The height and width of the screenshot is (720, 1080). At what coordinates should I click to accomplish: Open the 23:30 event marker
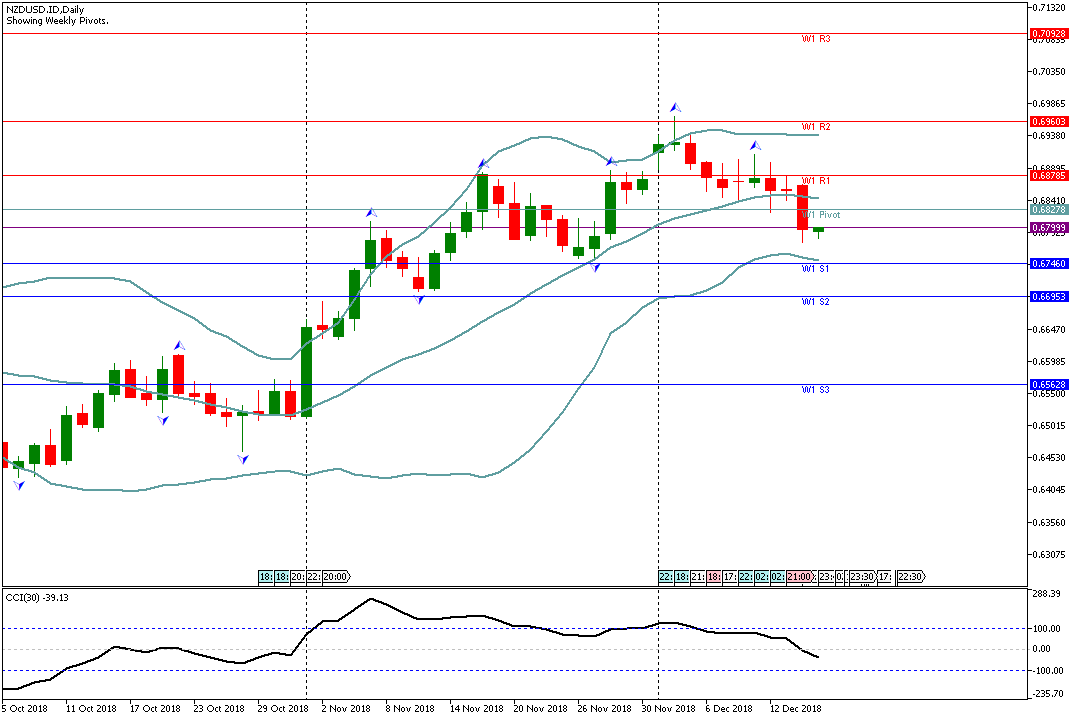coord(862,577)
